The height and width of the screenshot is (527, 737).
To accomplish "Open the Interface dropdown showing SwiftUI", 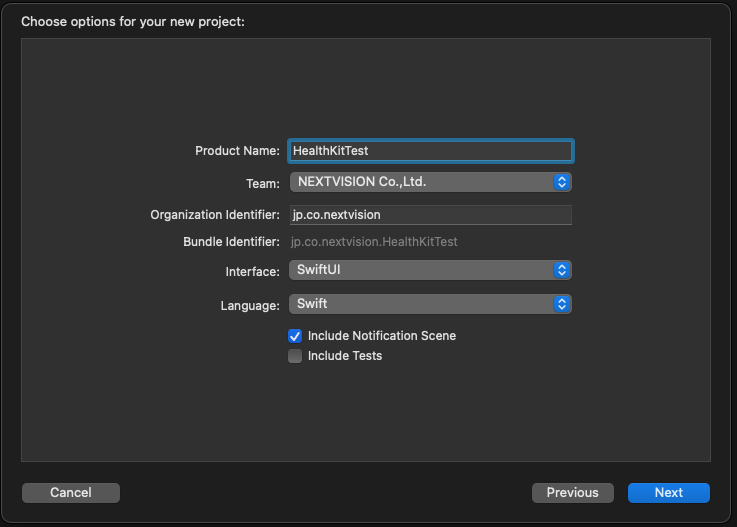I will 420,270.
